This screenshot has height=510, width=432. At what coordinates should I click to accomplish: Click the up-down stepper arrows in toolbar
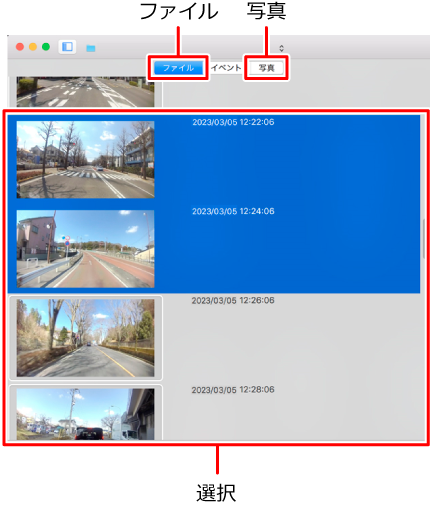(281, 48)
